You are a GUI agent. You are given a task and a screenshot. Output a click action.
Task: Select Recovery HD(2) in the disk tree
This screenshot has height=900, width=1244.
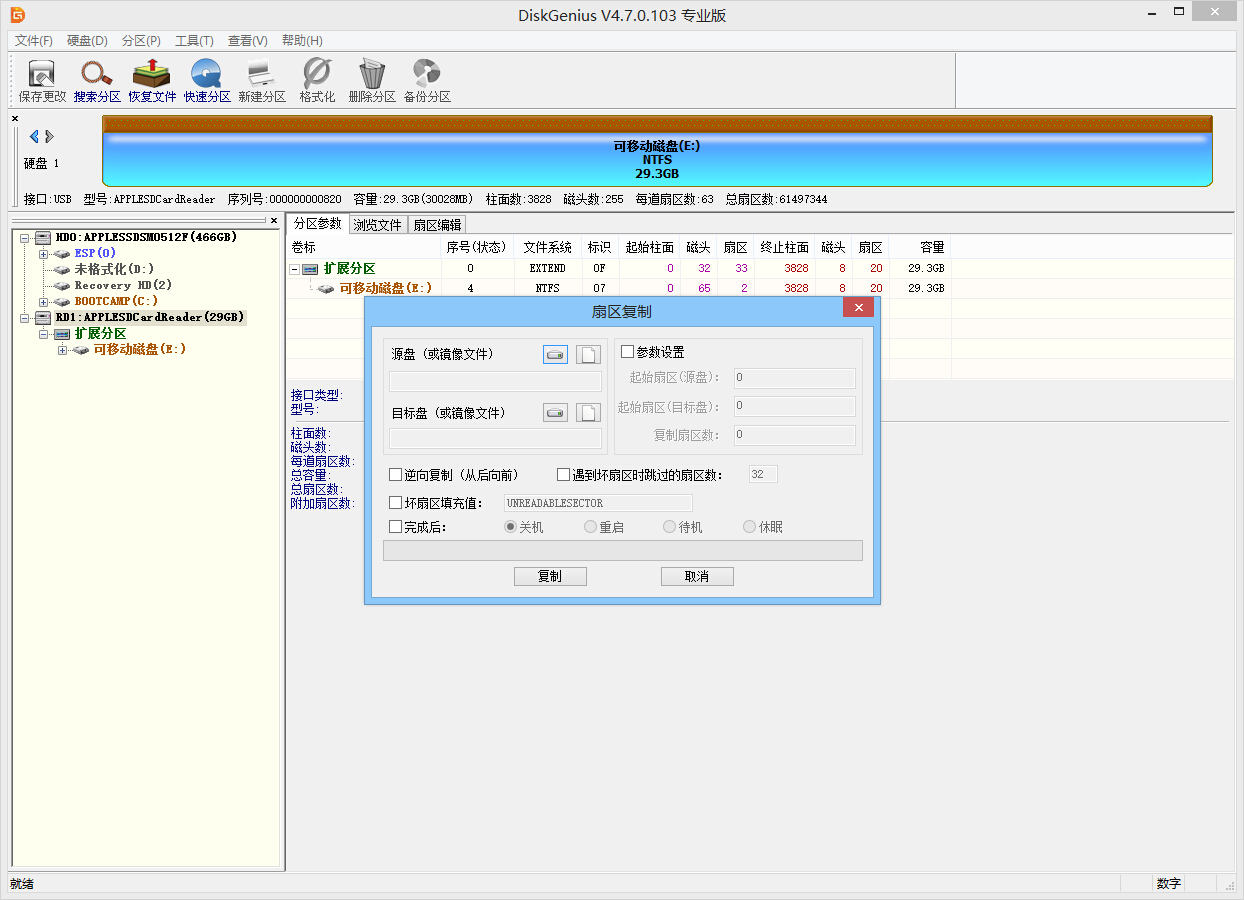click(123, 285)
